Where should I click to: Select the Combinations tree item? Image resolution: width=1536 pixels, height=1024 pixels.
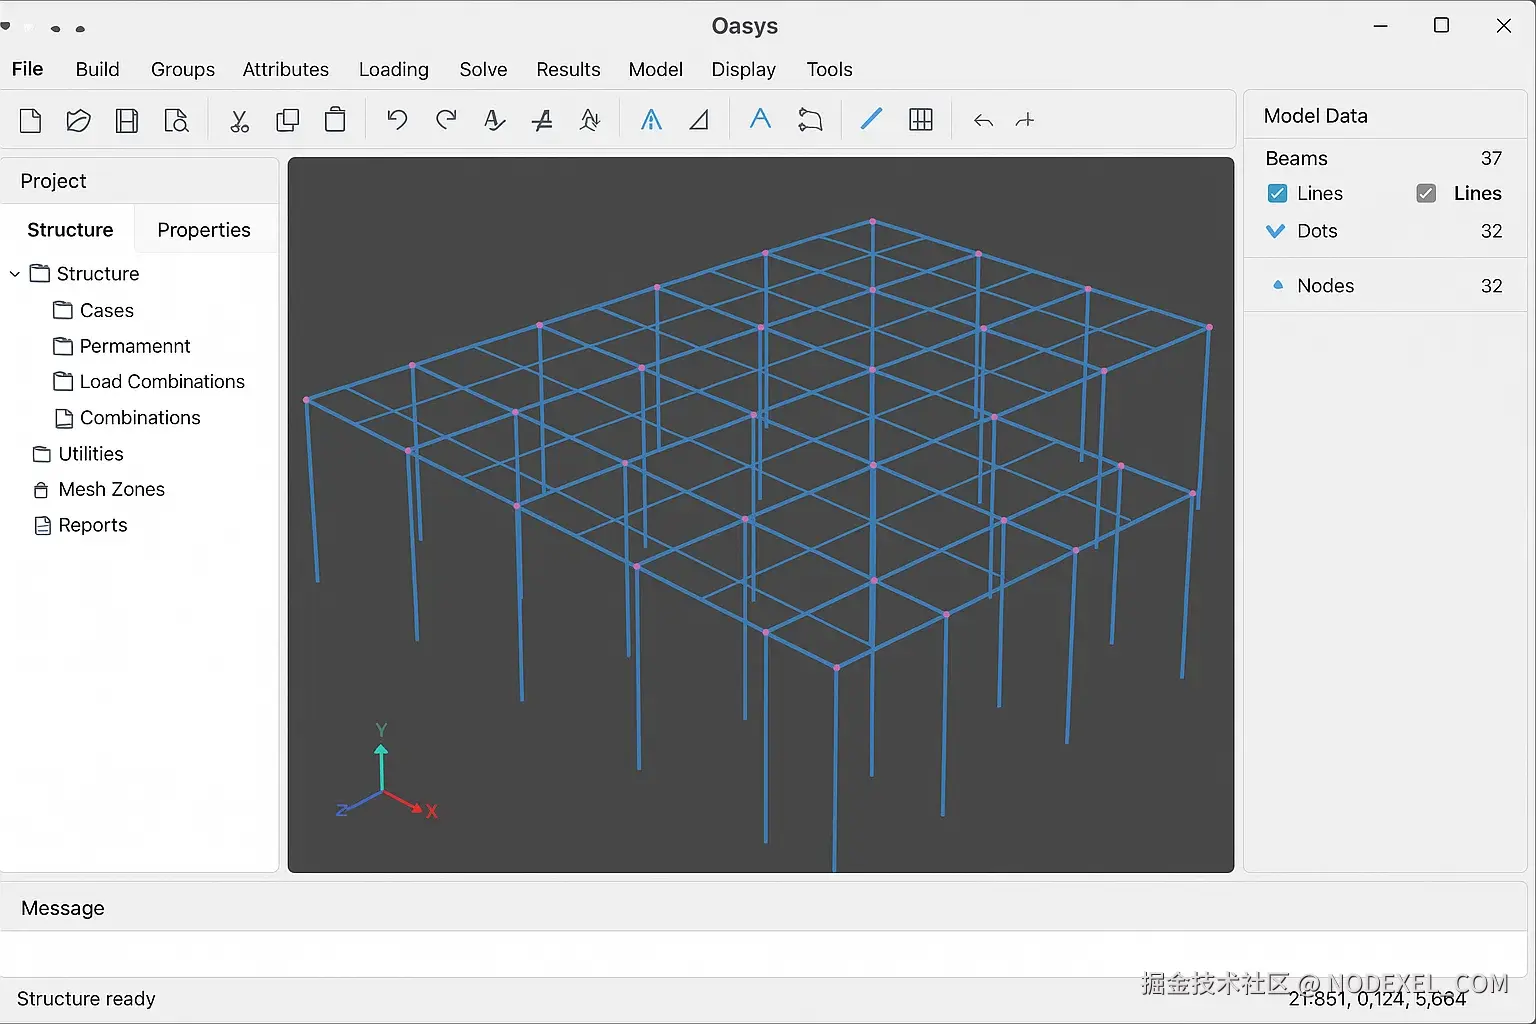click(x=127, y=418)
